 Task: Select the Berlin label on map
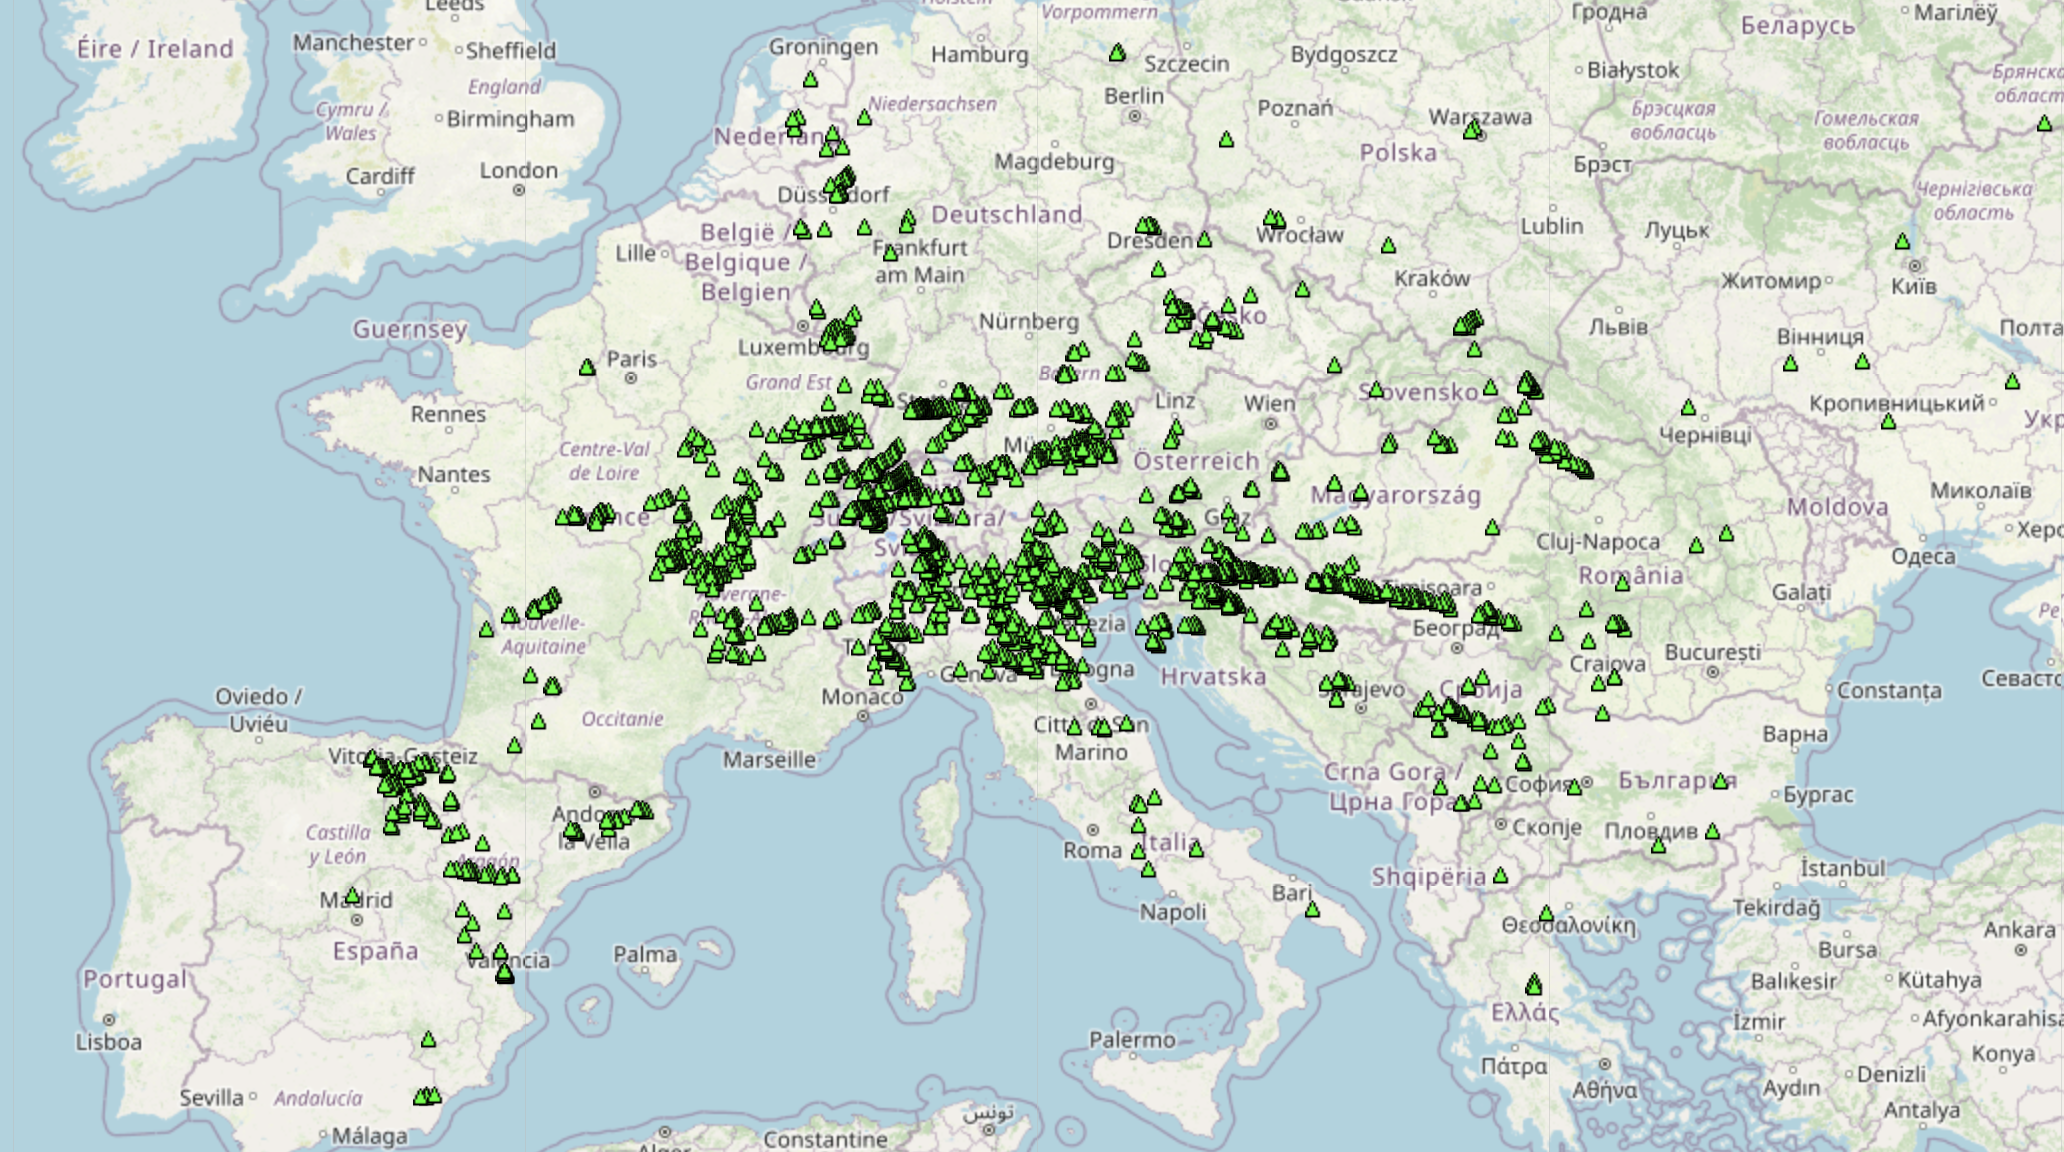pos(1134,95)
